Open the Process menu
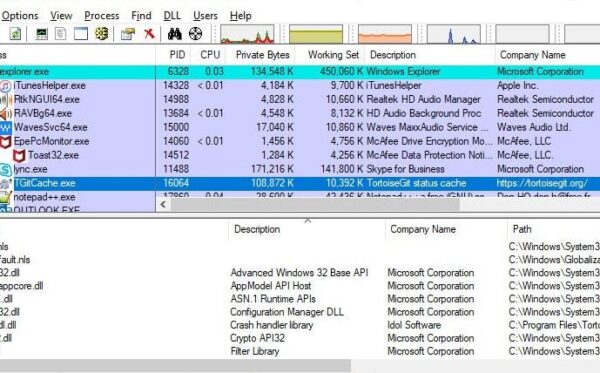Screen dimensions: 600x373 click(102, 16)
